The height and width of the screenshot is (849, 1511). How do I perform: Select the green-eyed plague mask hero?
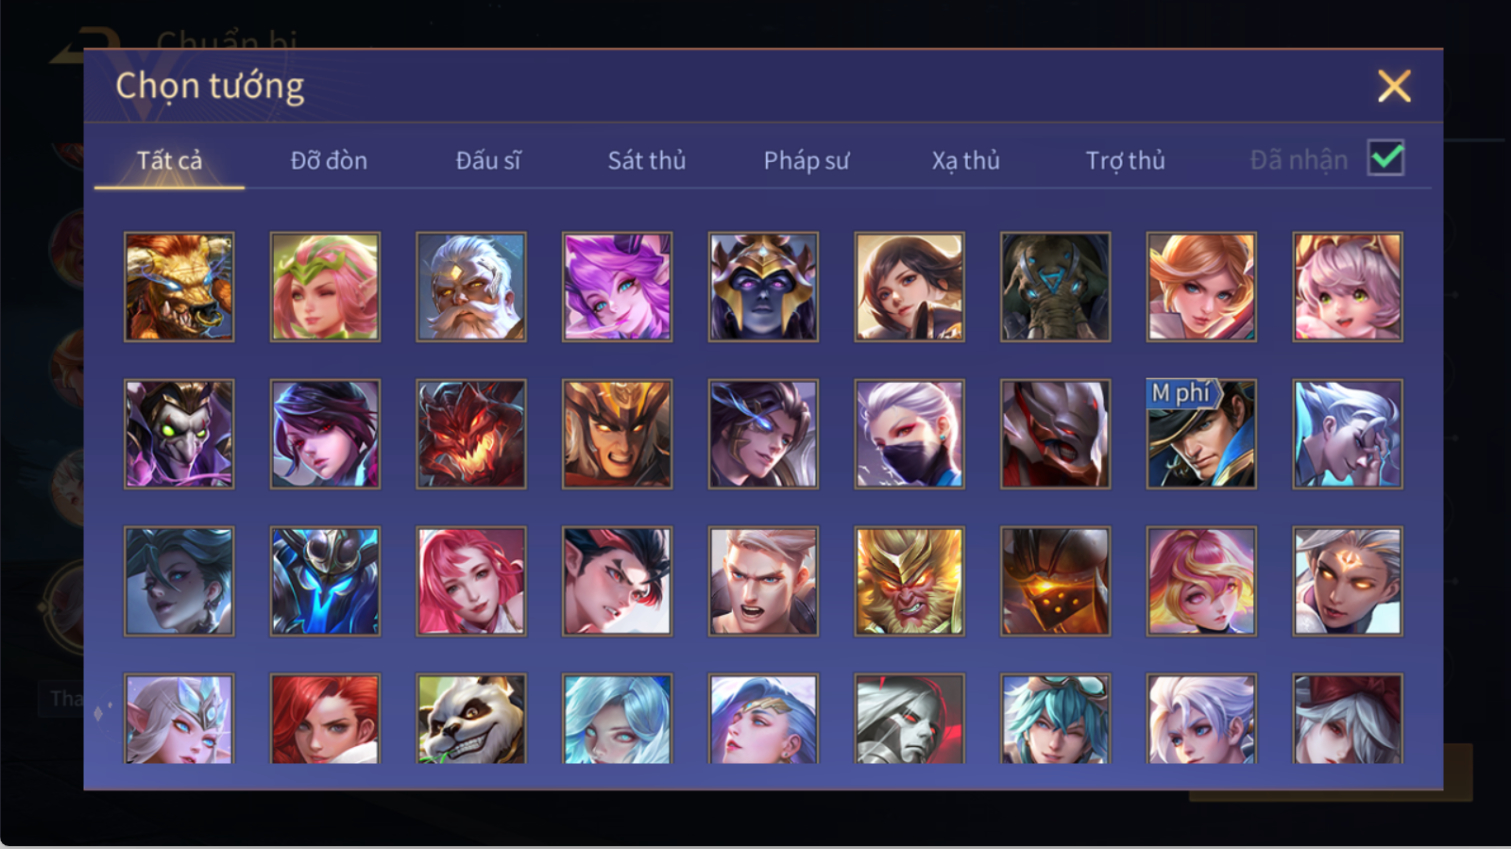179,434
